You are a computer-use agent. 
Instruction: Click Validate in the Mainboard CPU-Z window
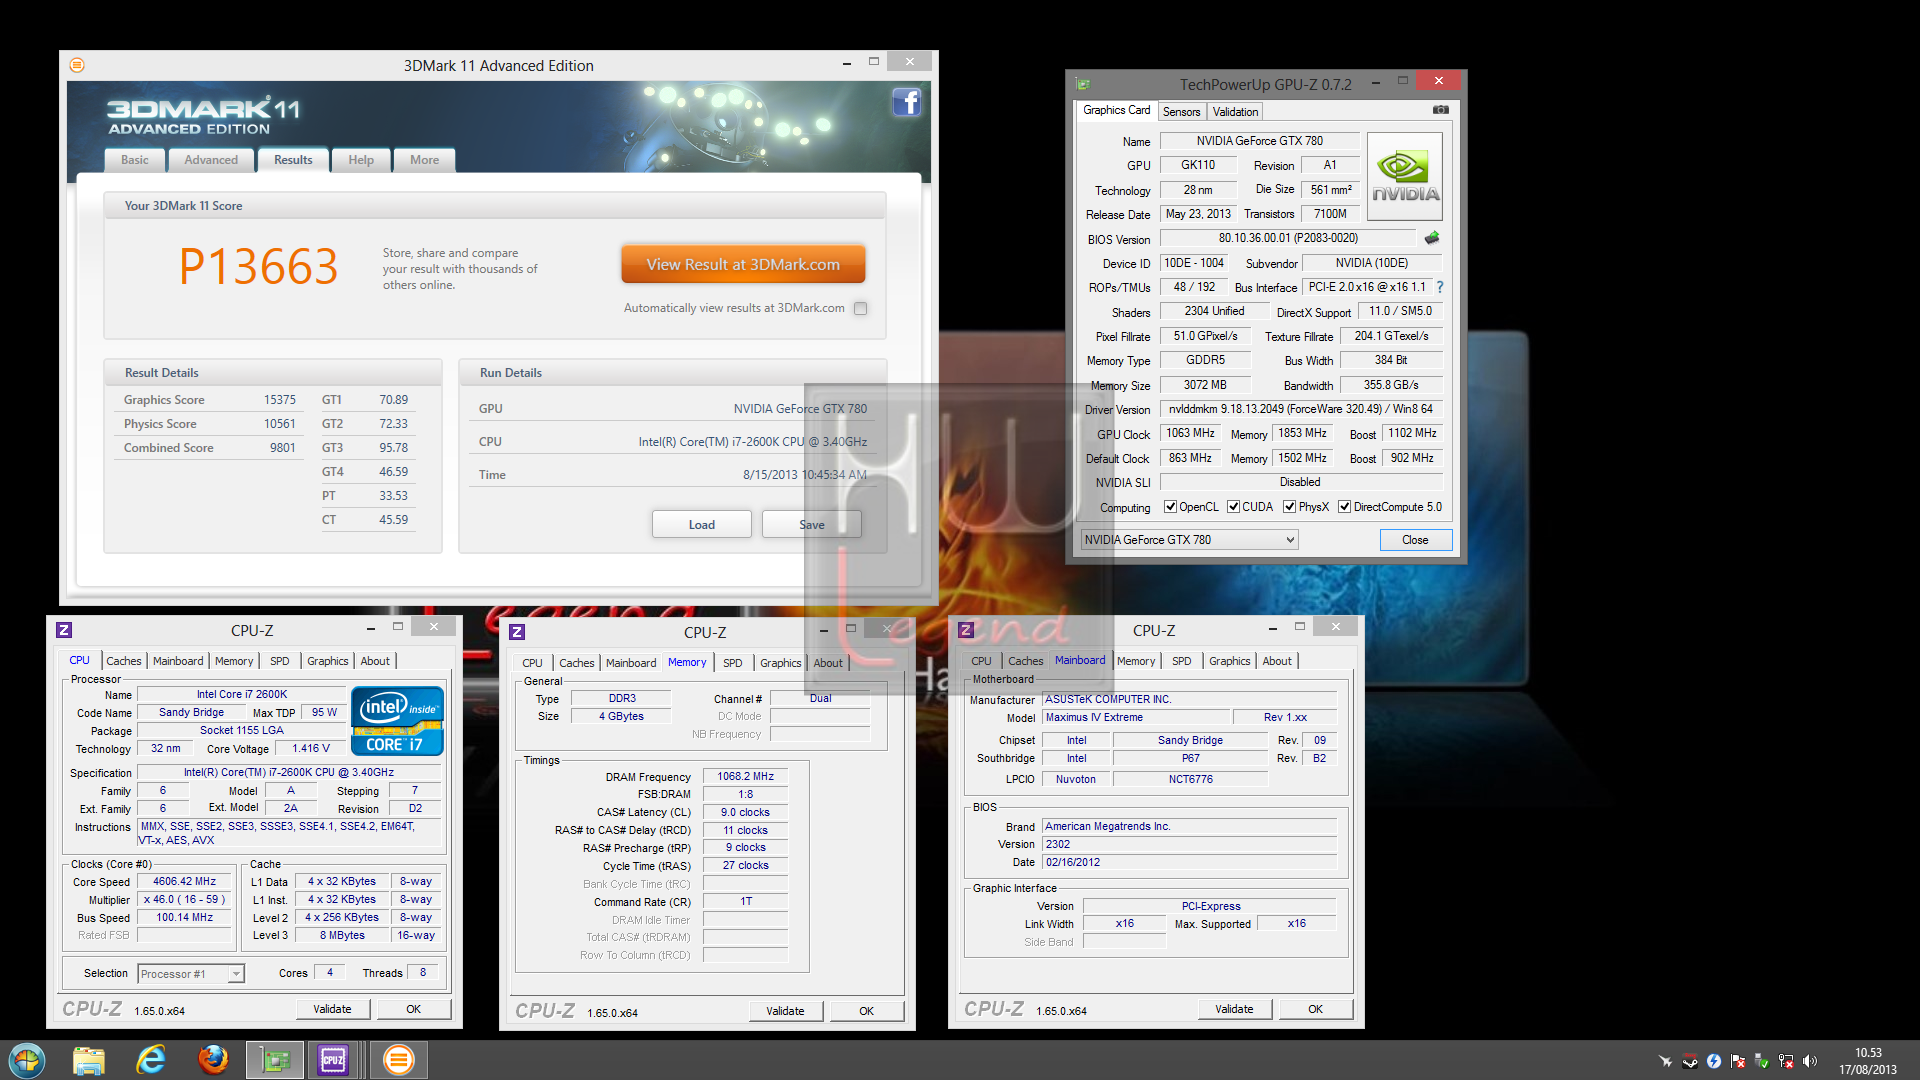click(1234, 1009)
